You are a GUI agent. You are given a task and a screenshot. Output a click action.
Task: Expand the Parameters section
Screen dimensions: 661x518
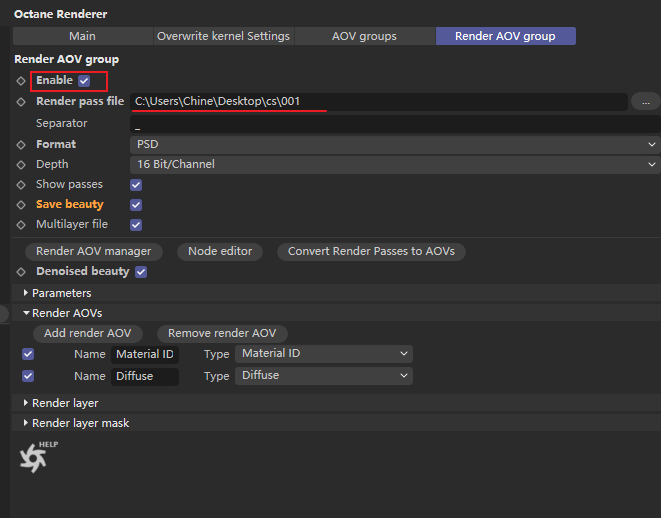336,293
